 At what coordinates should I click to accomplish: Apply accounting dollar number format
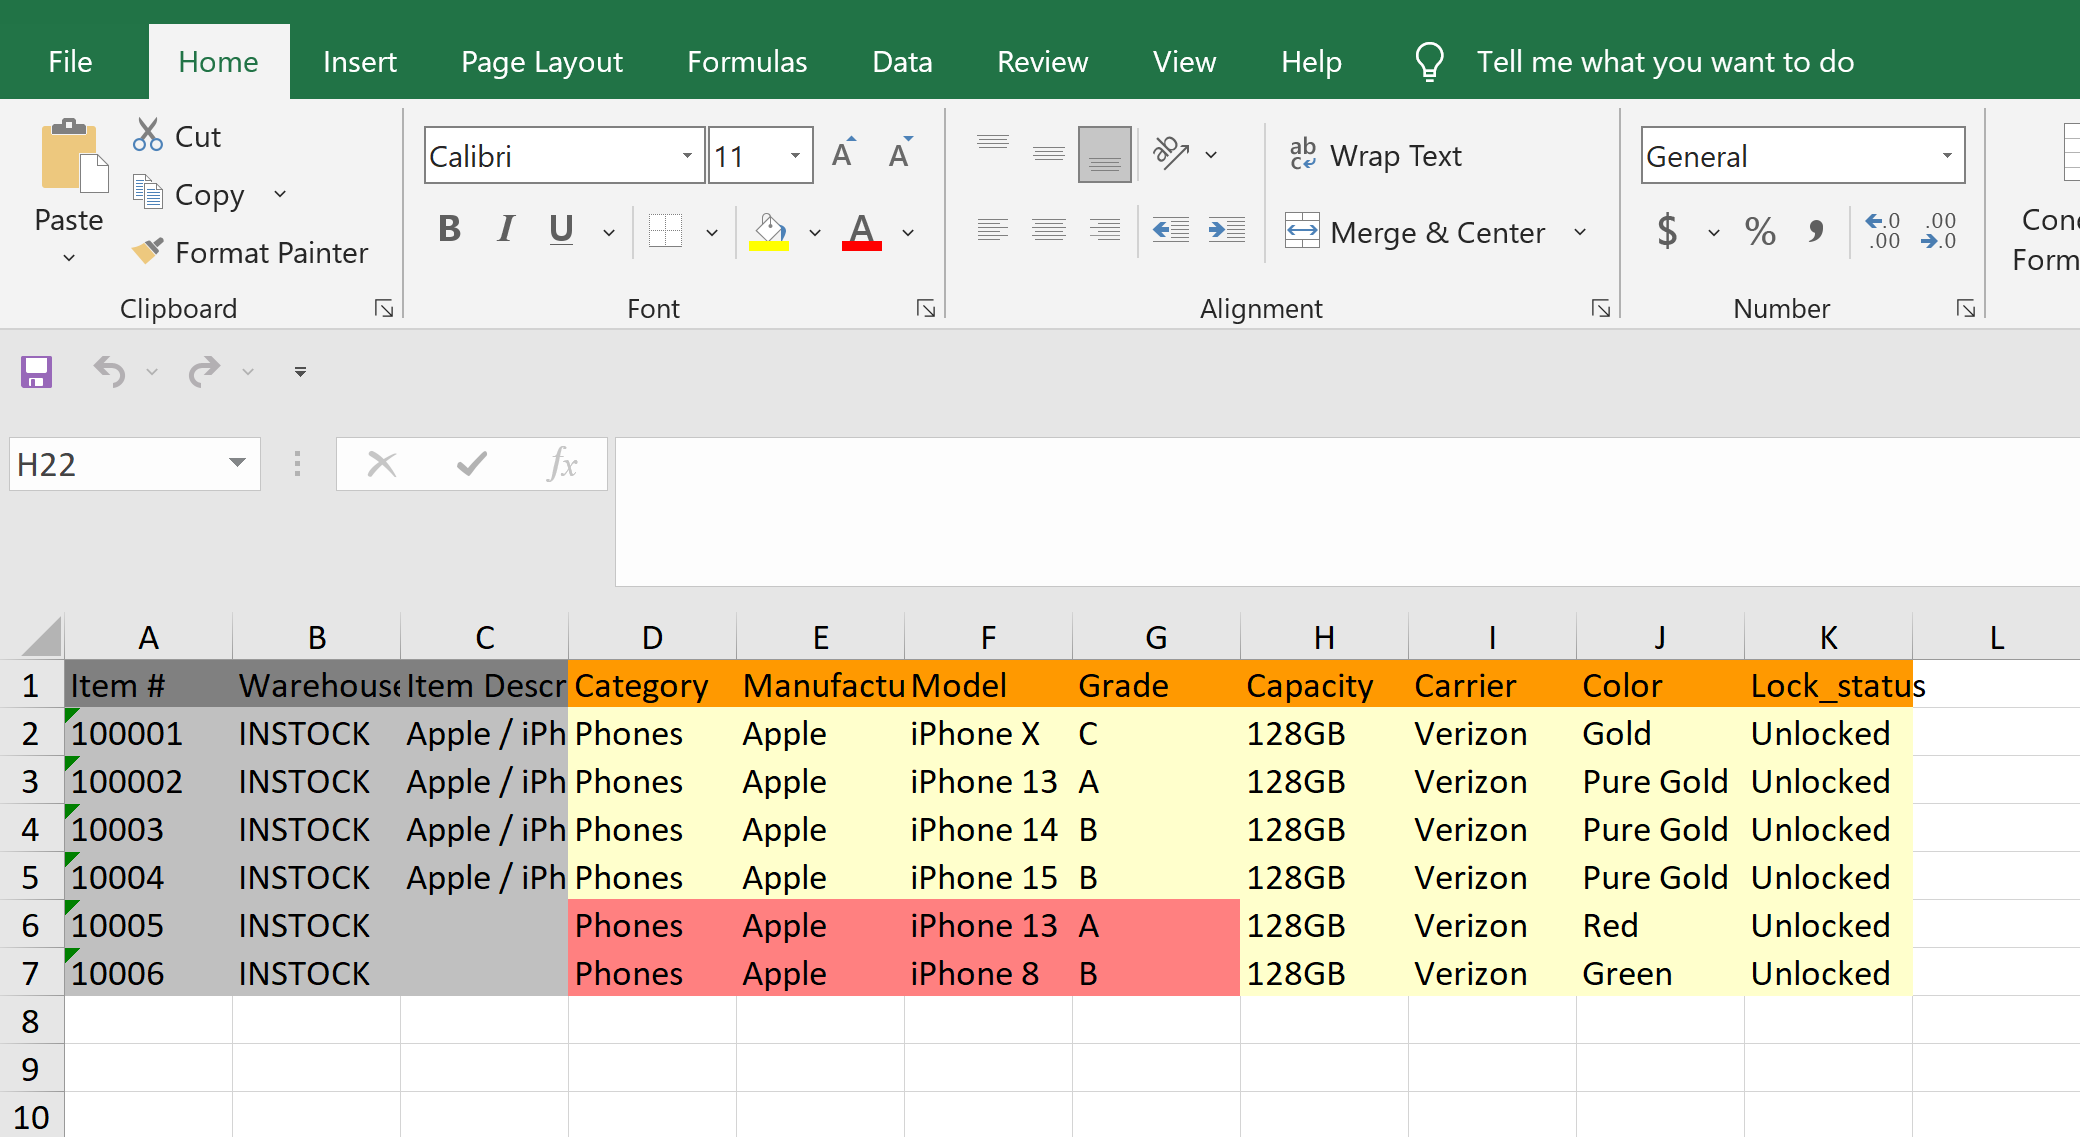tap(1667, 231)
